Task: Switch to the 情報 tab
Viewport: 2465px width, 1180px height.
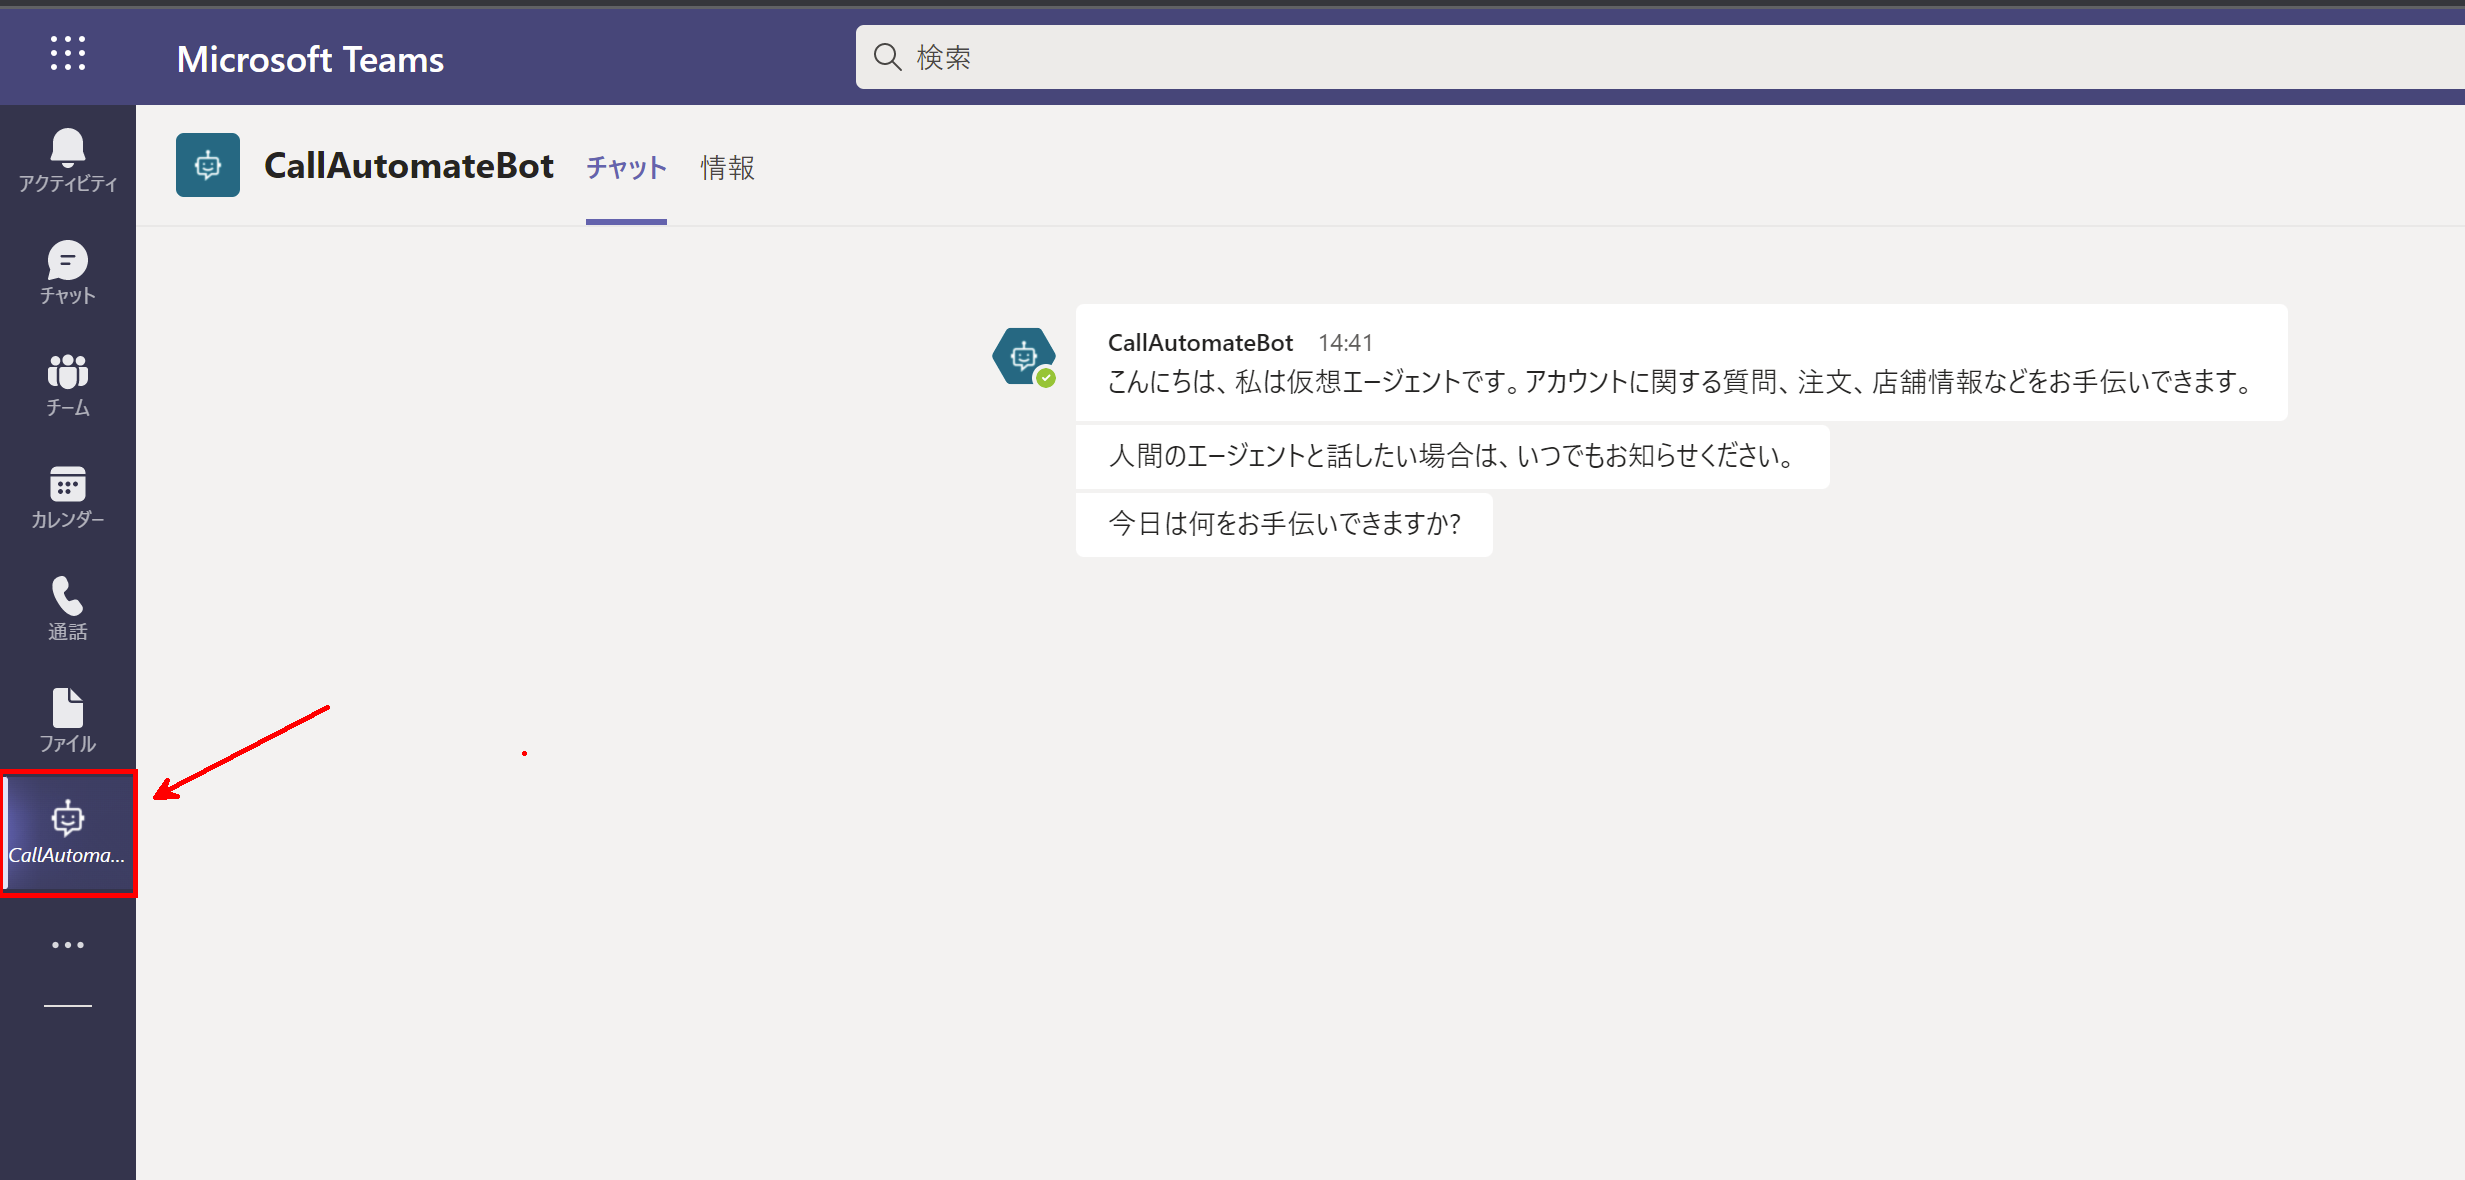Action: coord(727,168)
